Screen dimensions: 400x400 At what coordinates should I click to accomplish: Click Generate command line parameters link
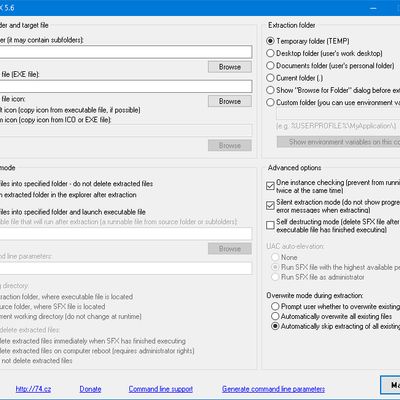(273, 389)
